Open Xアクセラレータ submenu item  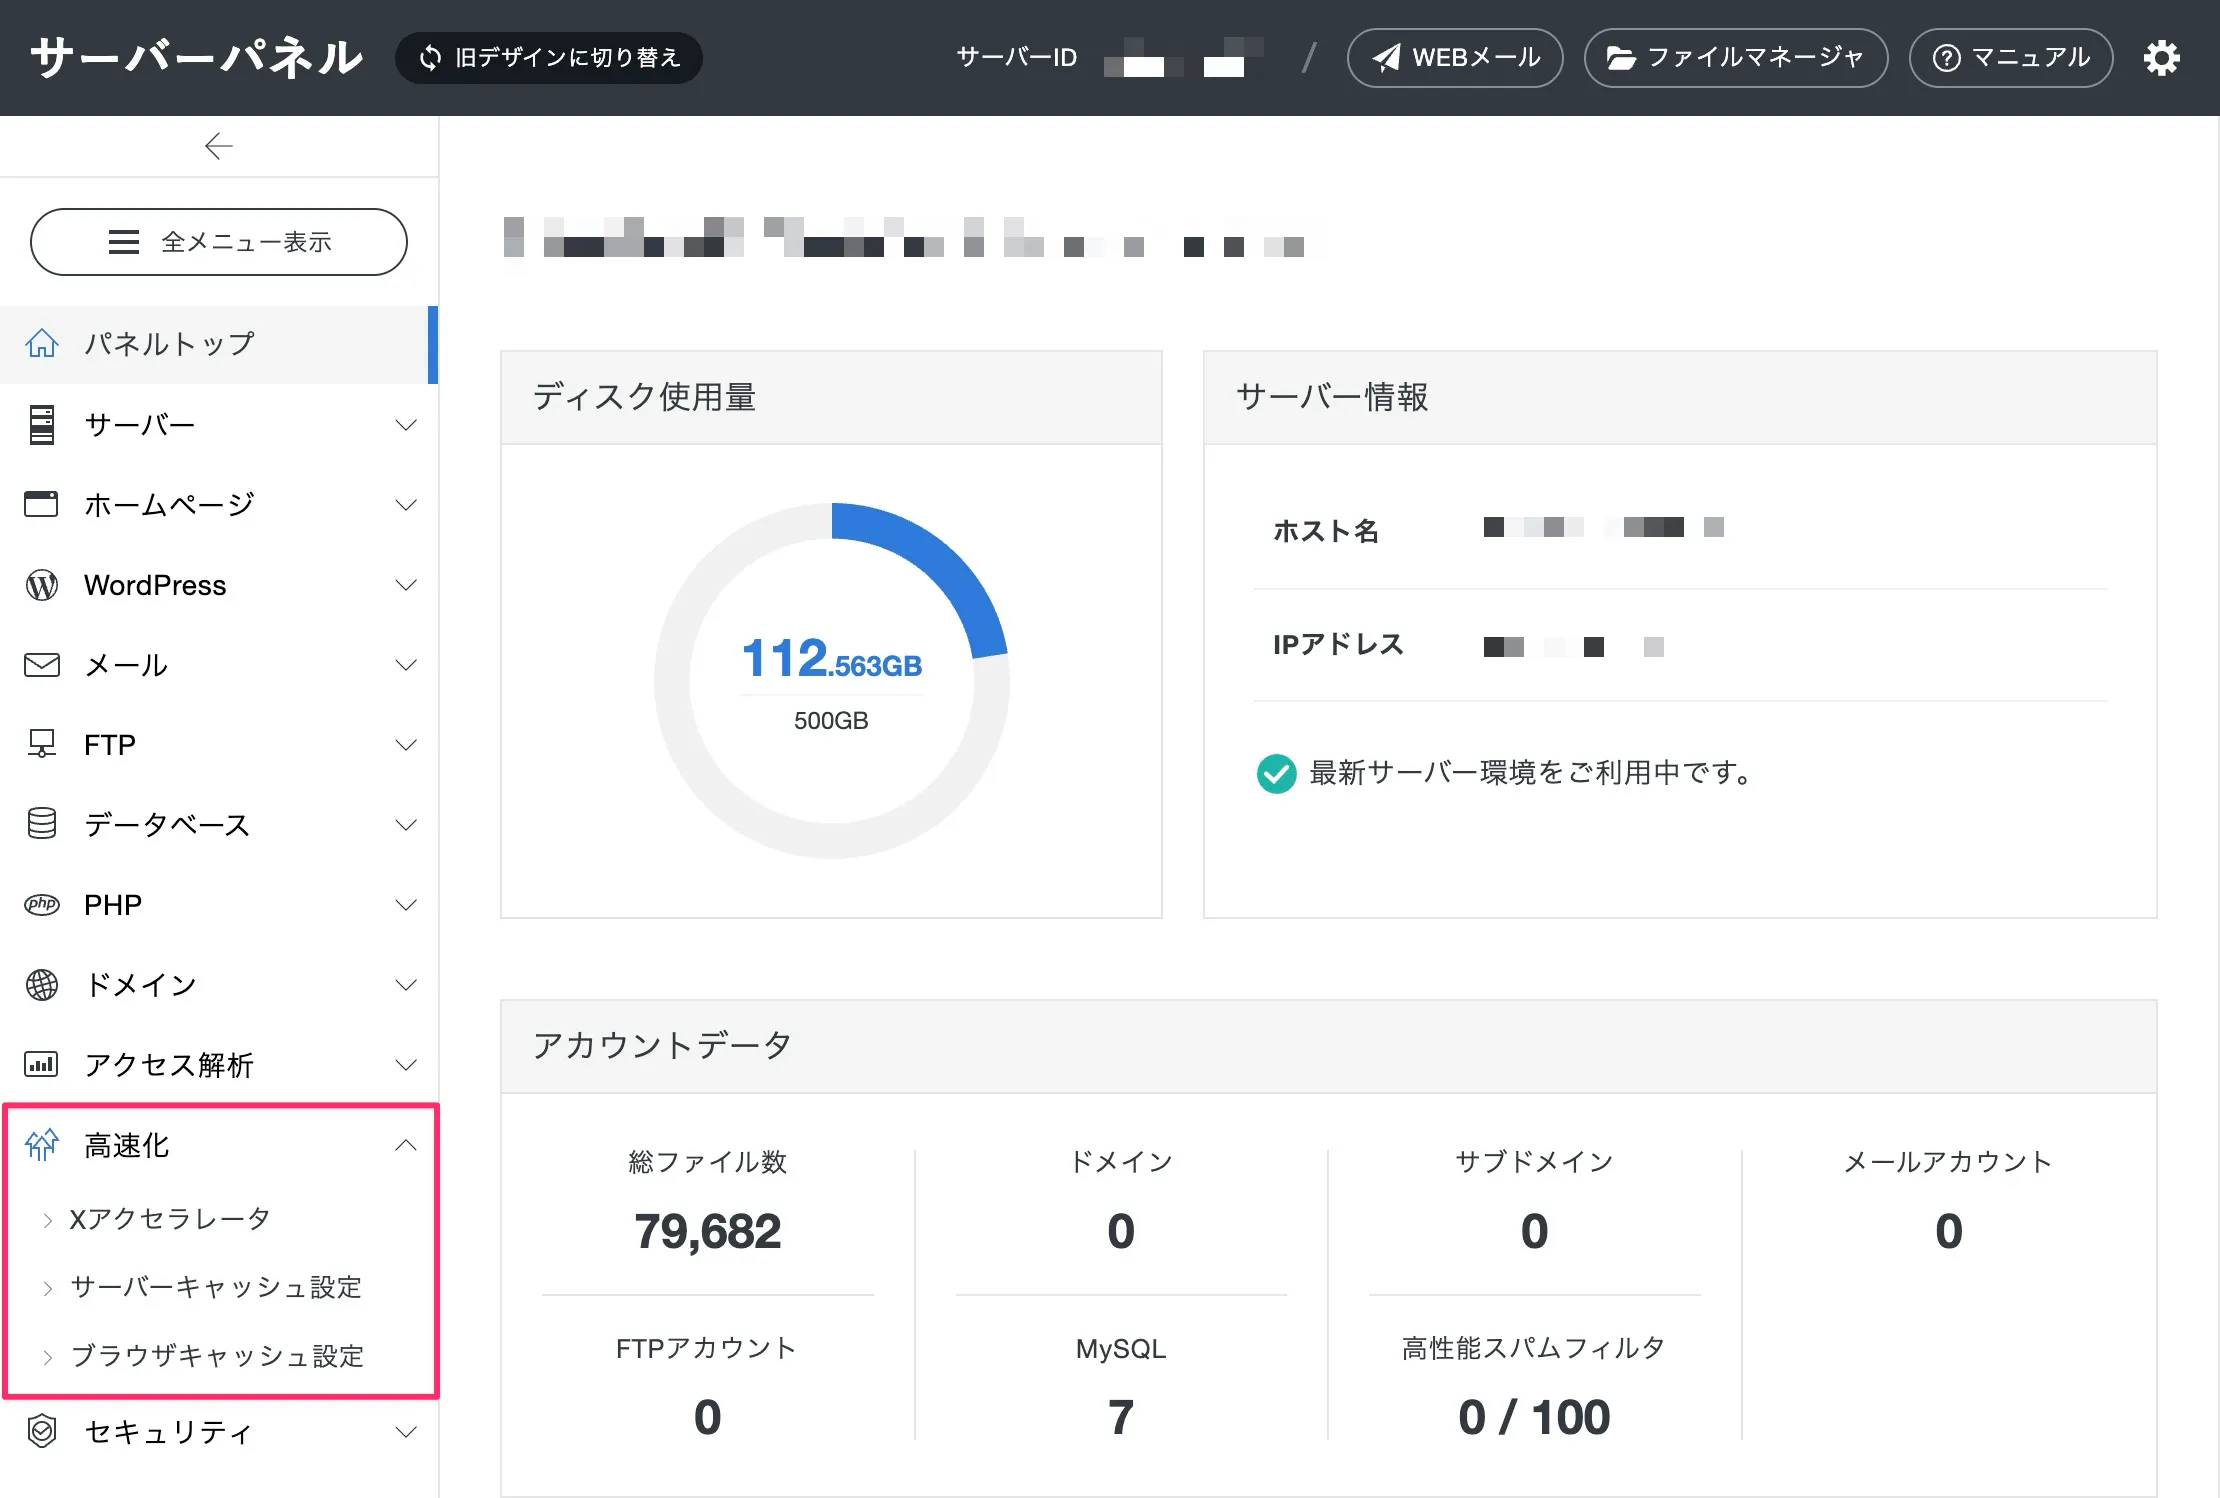click(170, 1219)
